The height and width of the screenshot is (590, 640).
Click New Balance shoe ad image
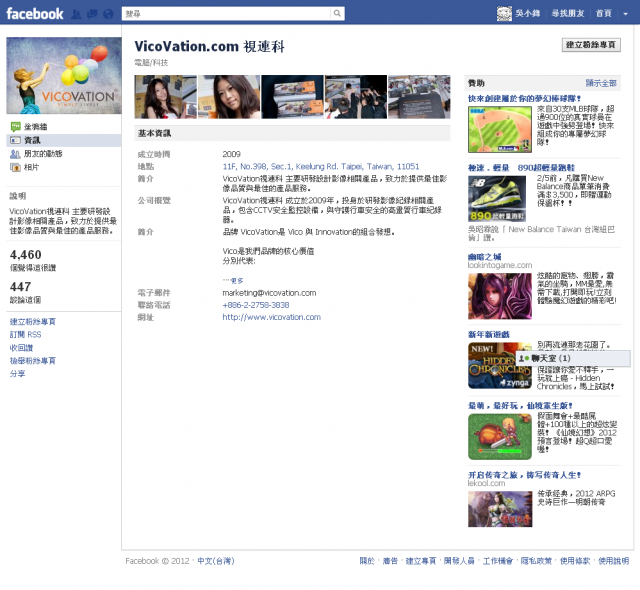(497, 199)
